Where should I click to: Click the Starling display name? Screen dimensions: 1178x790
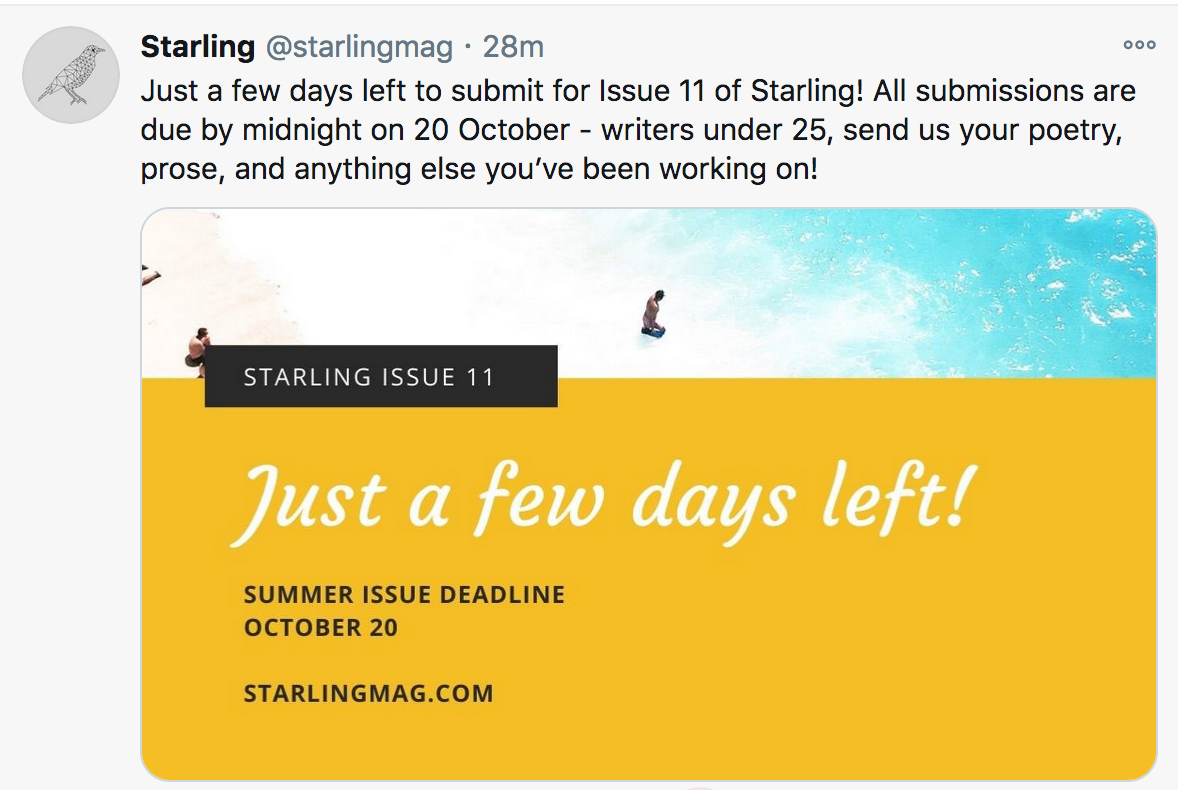[197, 46]
